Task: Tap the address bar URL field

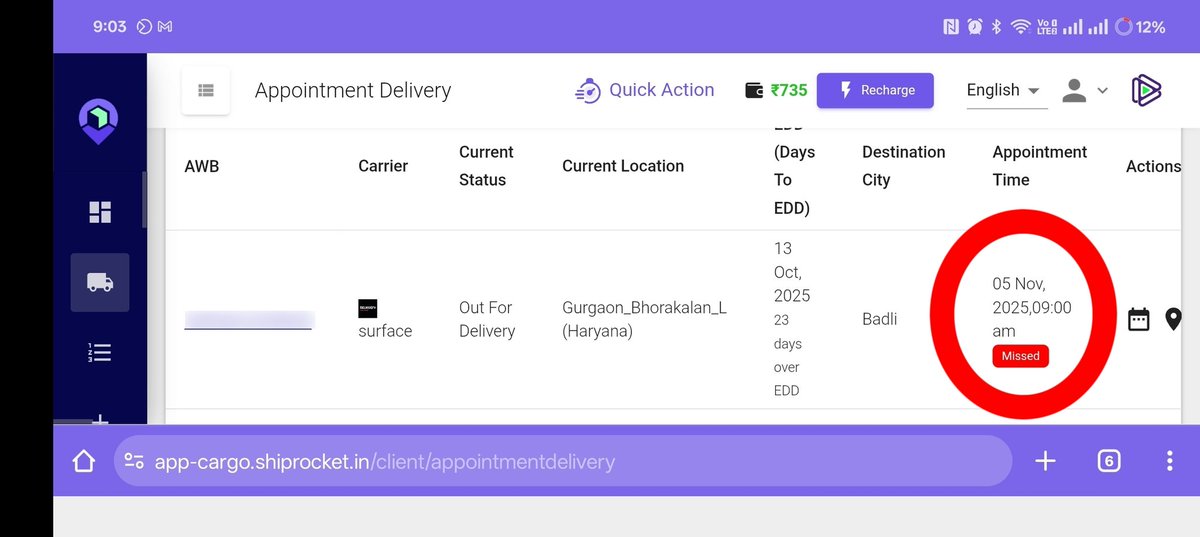Action: pos(563,461)
